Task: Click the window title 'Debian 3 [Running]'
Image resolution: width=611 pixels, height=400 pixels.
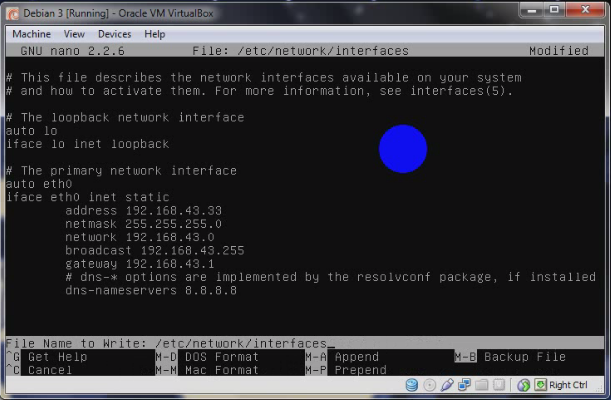Action: click(x=118, y=13)
